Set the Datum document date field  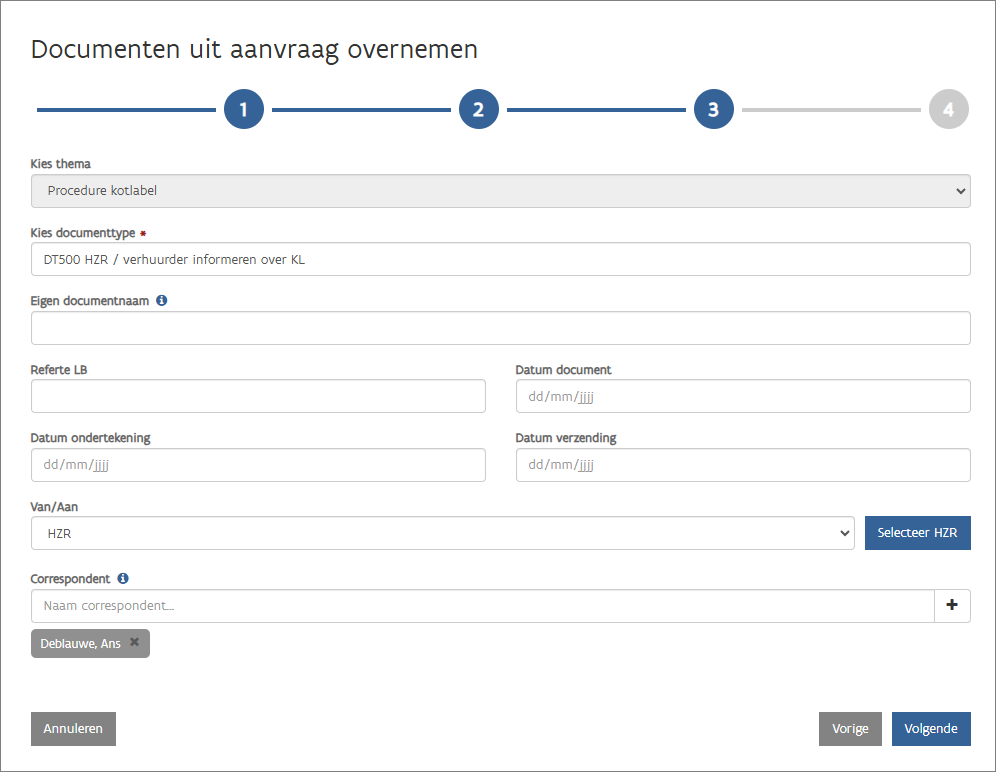[742, 397]
